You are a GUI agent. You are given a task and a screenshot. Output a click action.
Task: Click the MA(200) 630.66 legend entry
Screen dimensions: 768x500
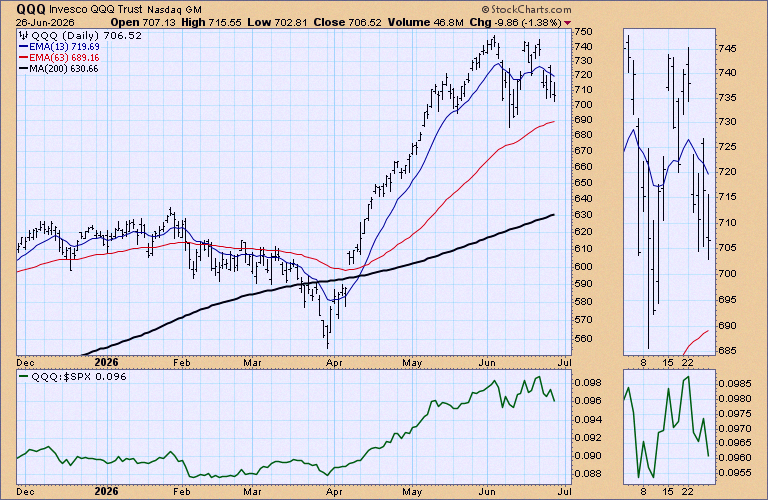64,69
